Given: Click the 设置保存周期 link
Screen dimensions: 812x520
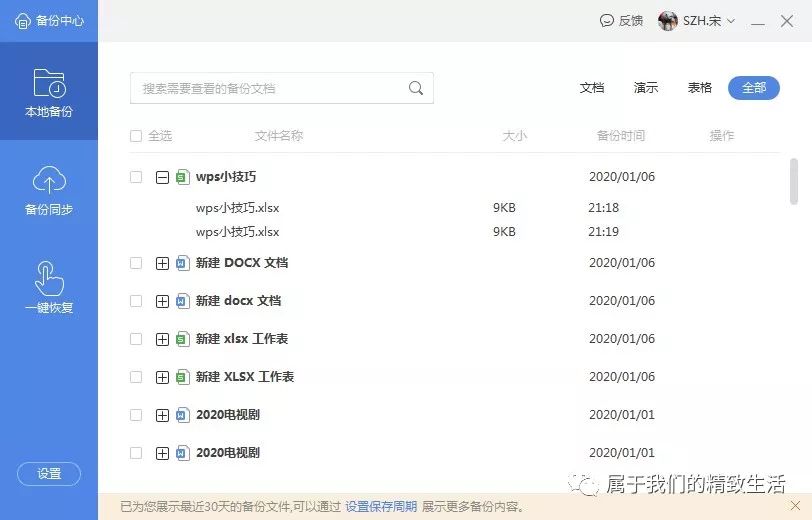Looking at the screenshot, I should coord(381,506).
